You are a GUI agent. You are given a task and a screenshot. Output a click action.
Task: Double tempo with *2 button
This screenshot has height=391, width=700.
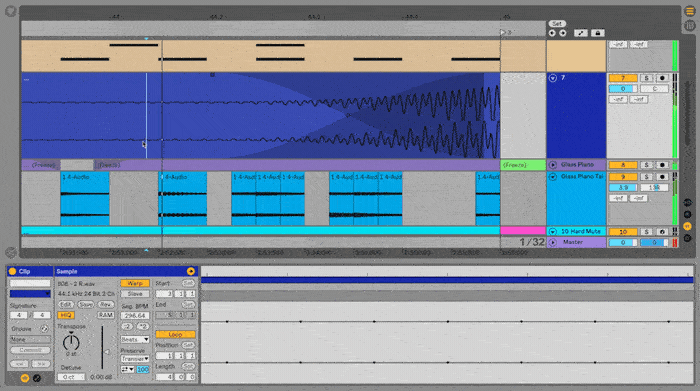pyautogui.click(x=143, y=326)
